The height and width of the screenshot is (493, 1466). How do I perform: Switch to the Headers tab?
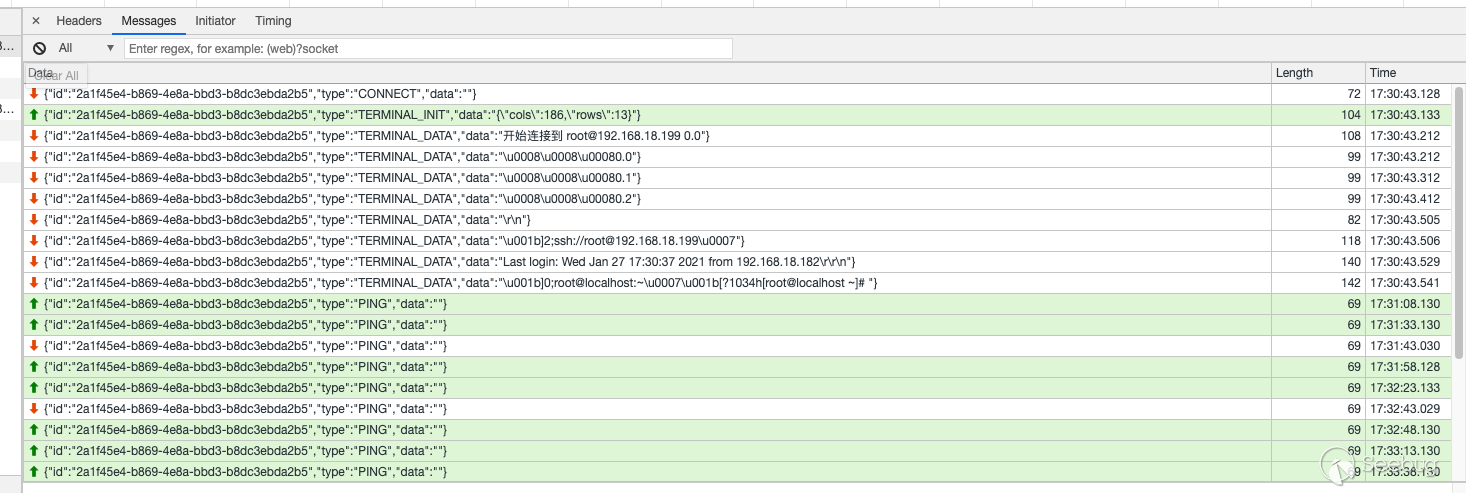coord(79,21)
